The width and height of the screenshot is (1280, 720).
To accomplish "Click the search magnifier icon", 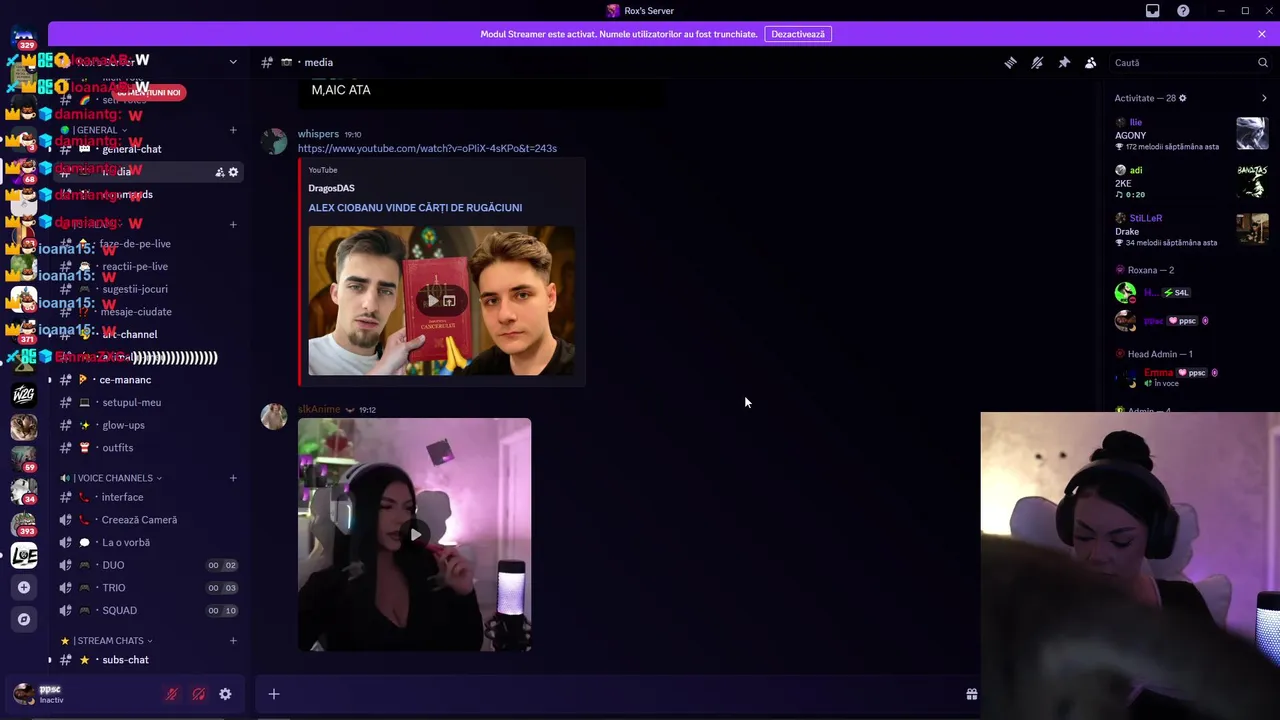I will [1263, 62].
